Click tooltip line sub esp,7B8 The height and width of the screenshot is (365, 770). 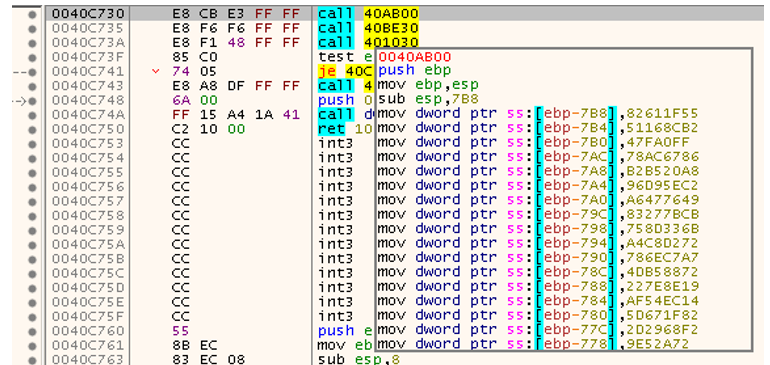point(429,99)
